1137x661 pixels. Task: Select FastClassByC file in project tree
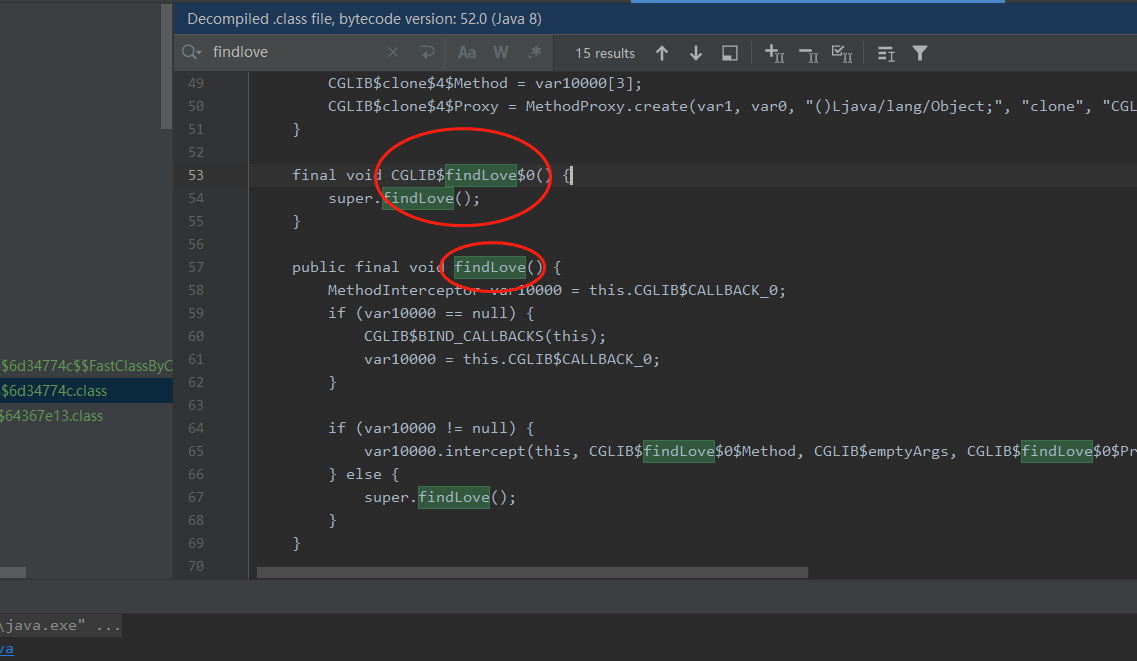pos(86,365)
